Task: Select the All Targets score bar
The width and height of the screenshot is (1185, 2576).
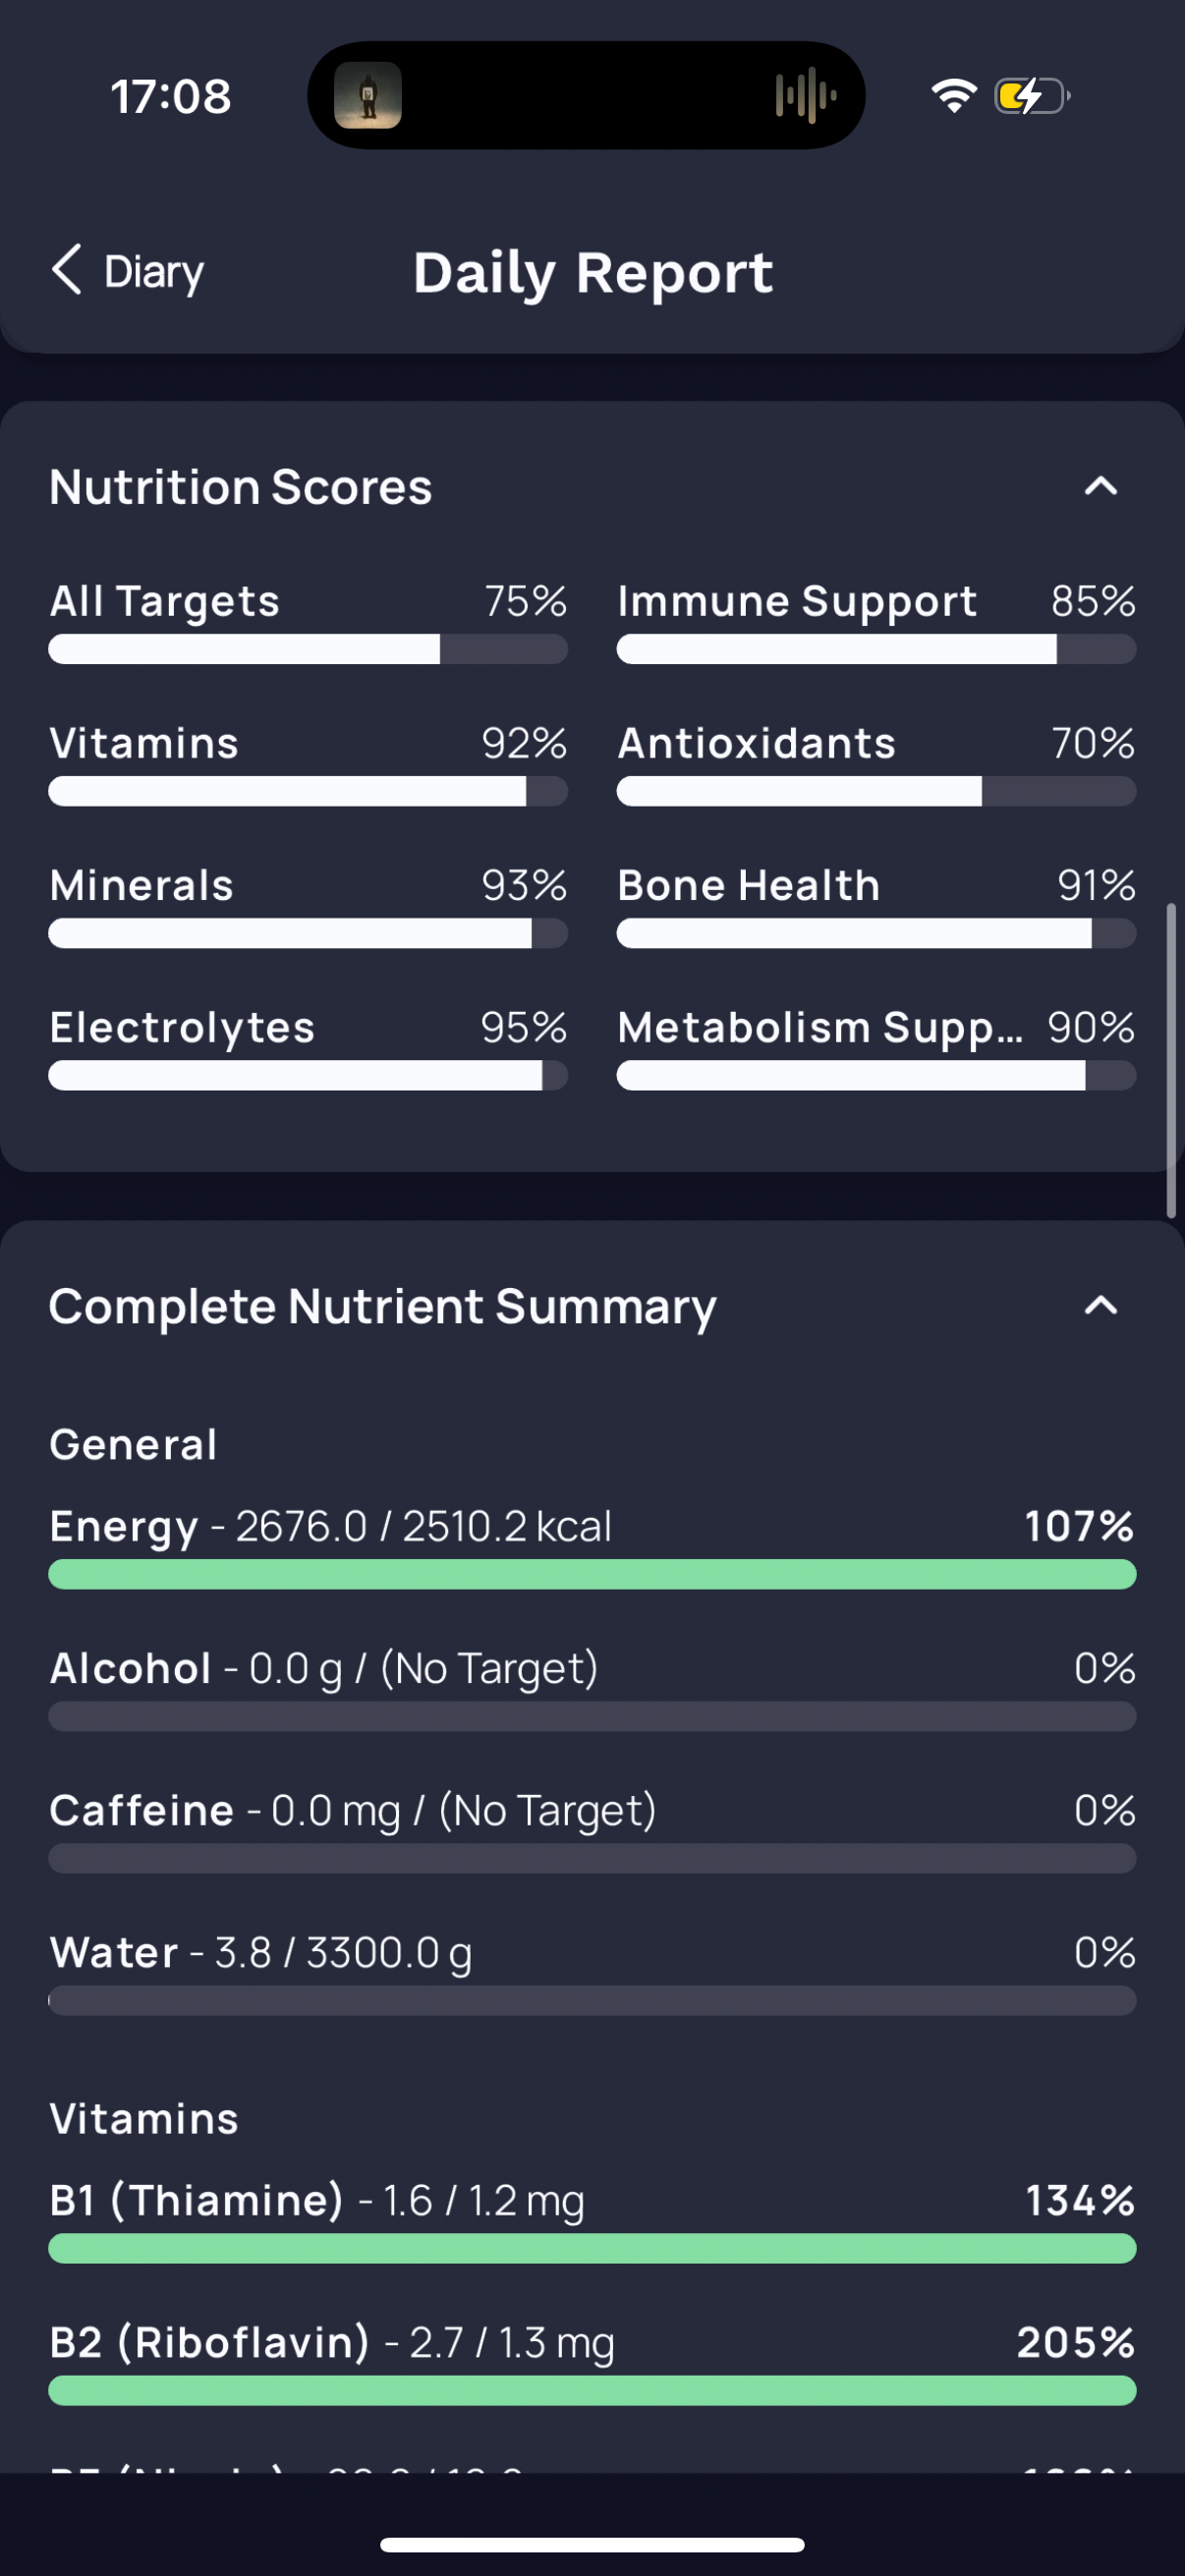Action: (x=308, y=649)
